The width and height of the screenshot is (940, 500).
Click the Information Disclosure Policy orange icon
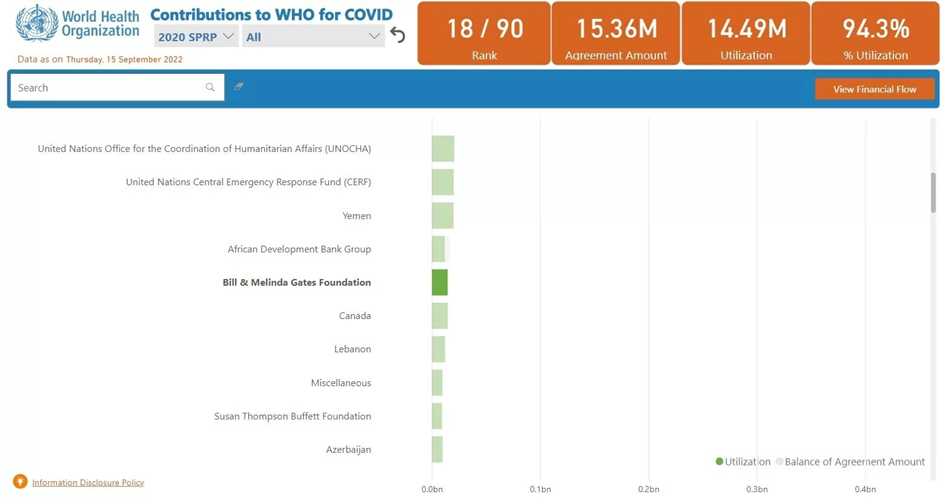(20, 482)
